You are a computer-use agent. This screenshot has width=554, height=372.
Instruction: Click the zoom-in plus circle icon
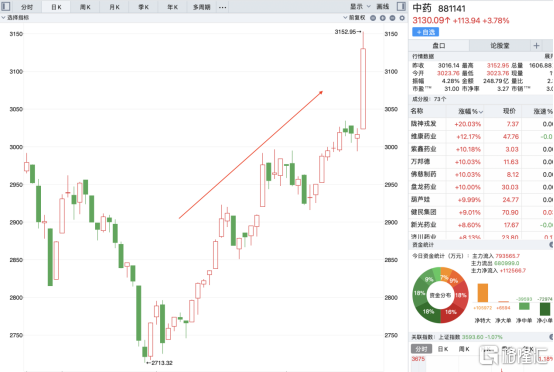point(383,18)
